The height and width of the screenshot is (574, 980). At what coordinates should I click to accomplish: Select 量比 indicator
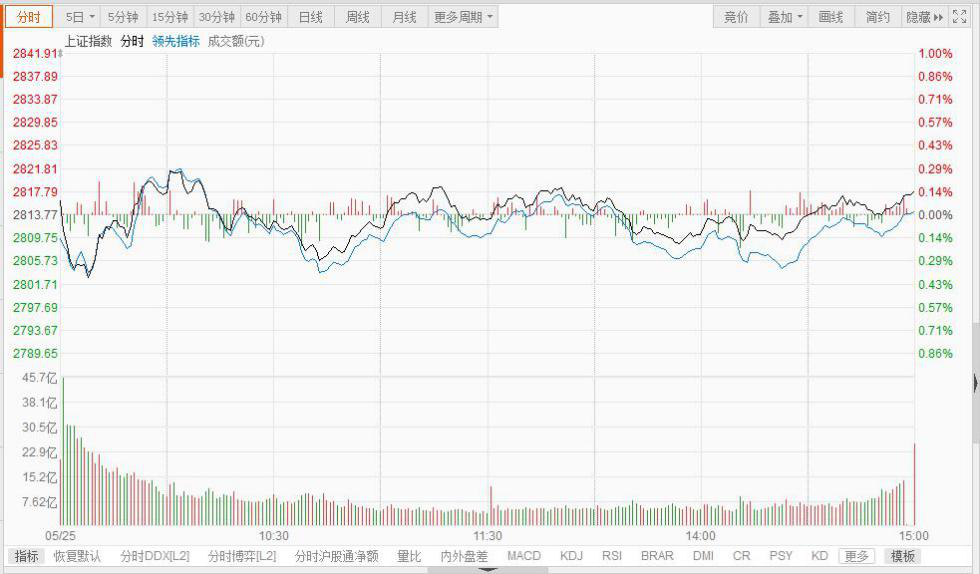tap(409, 556)
